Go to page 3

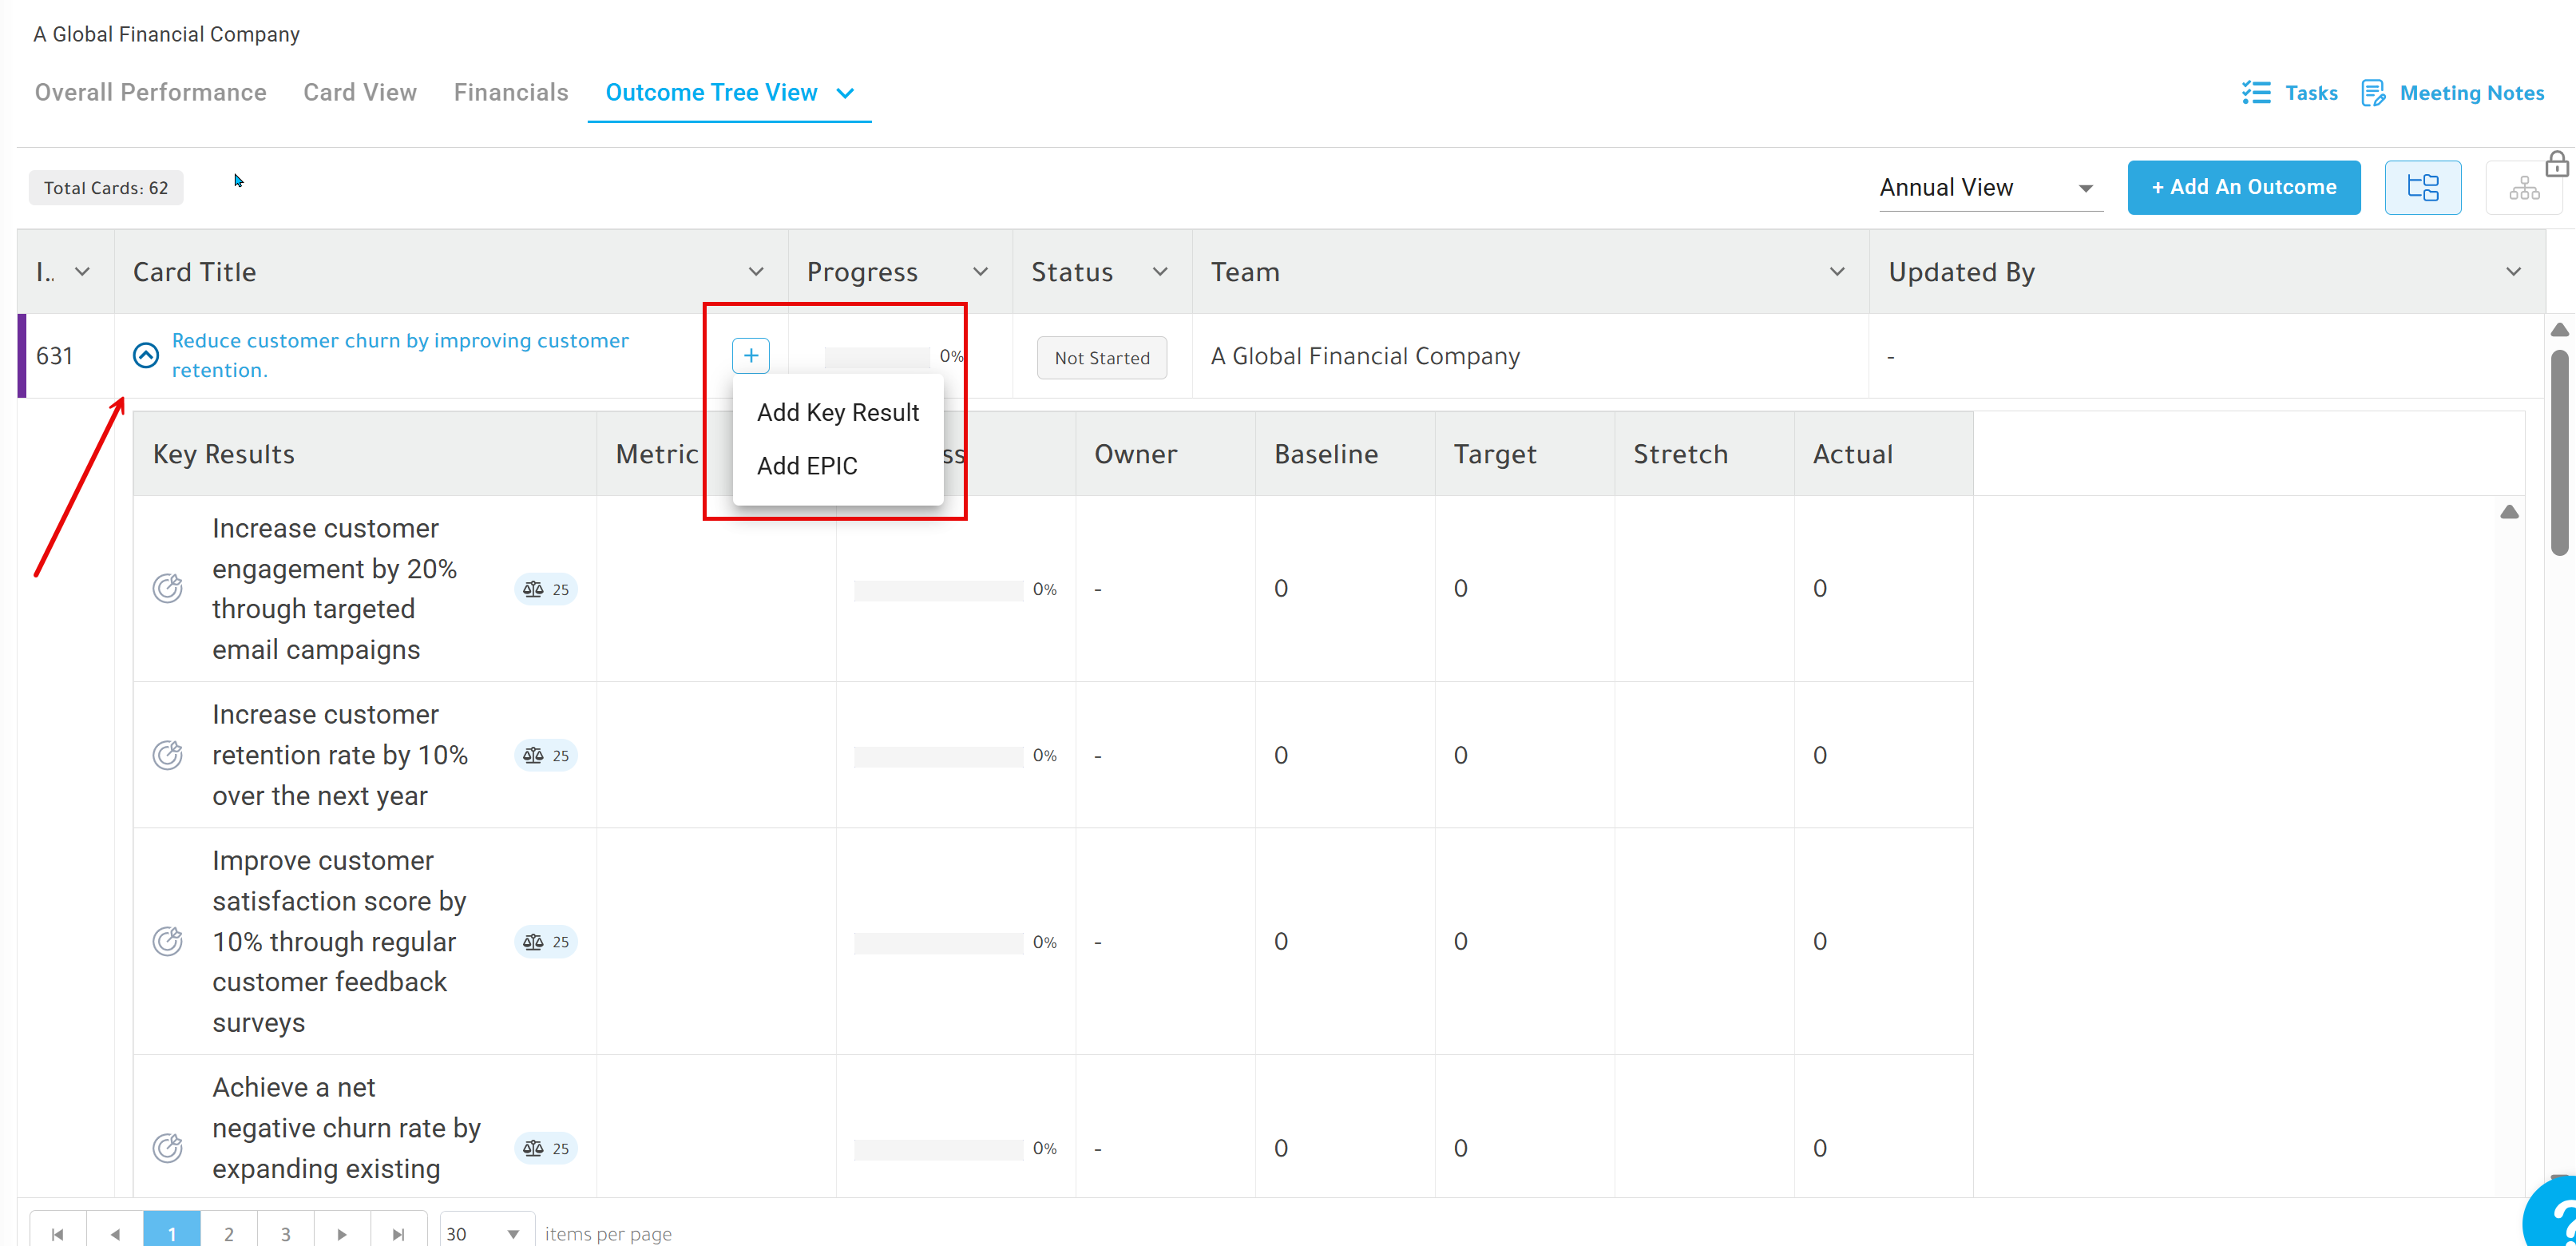tap(286, 1233)
